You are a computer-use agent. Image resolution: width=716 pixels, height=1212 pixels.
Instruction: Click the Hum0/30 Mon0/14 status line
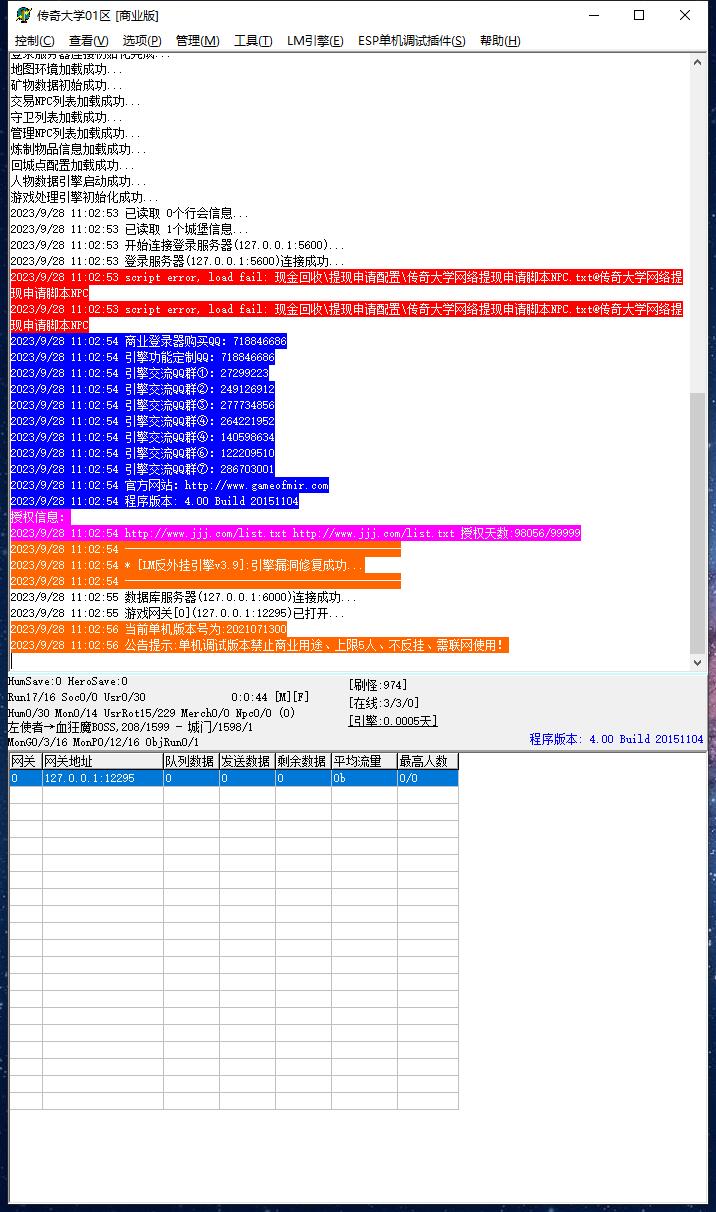(151, 712)
